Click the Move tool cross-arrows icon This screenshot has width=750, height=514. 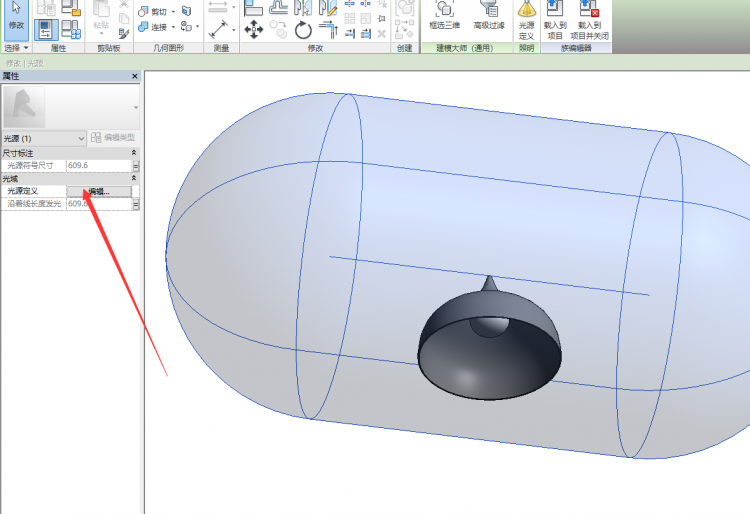coord(254,29)
